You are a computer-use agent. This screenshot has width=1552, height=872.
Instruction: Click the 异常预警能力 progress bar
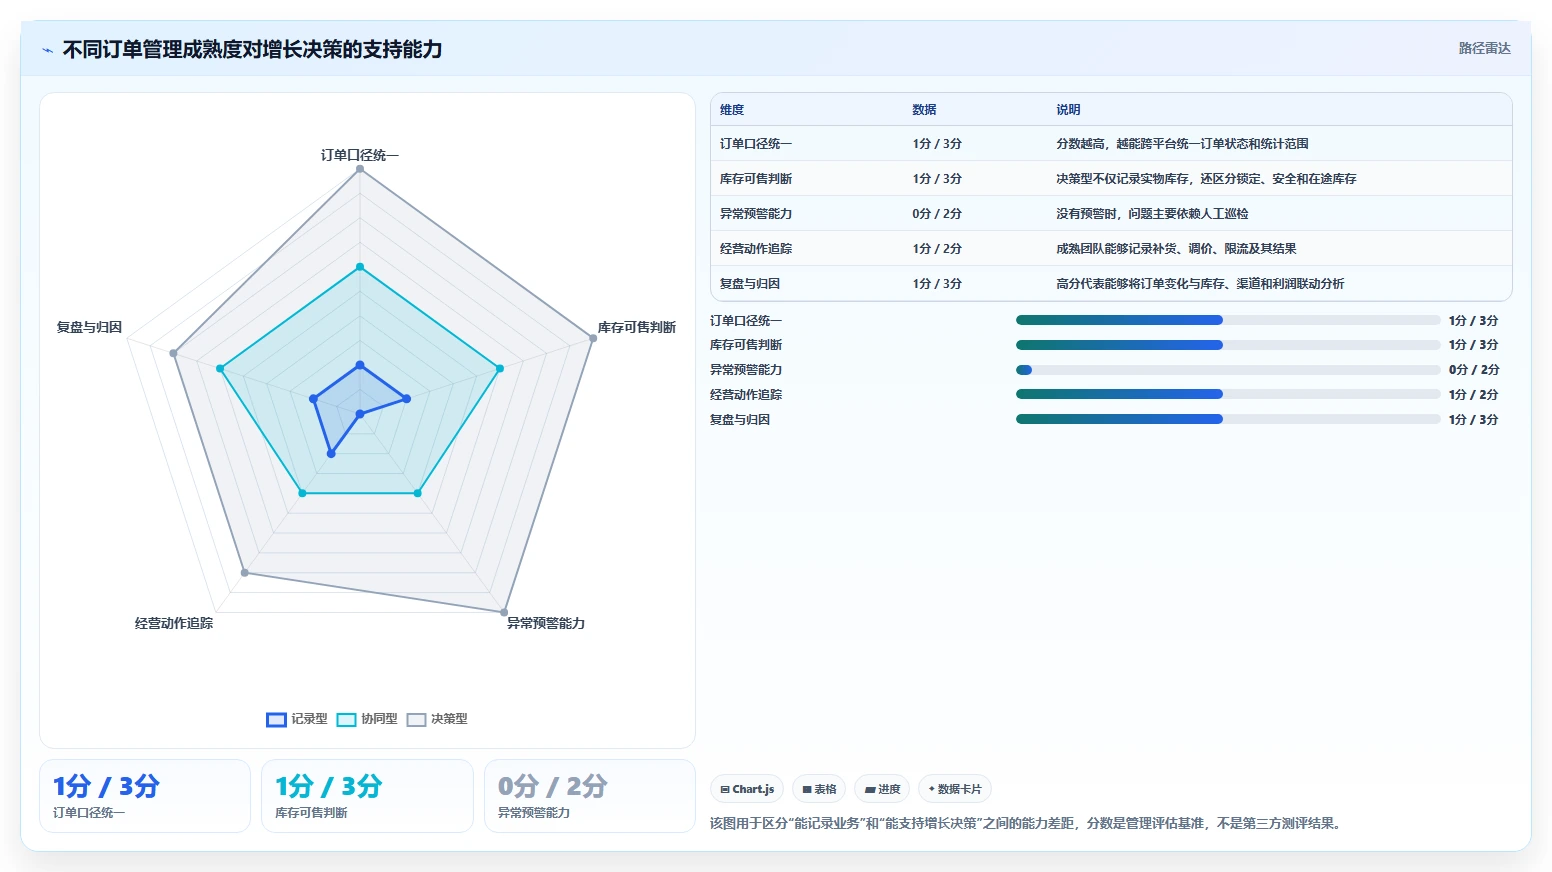[1228, 370]
